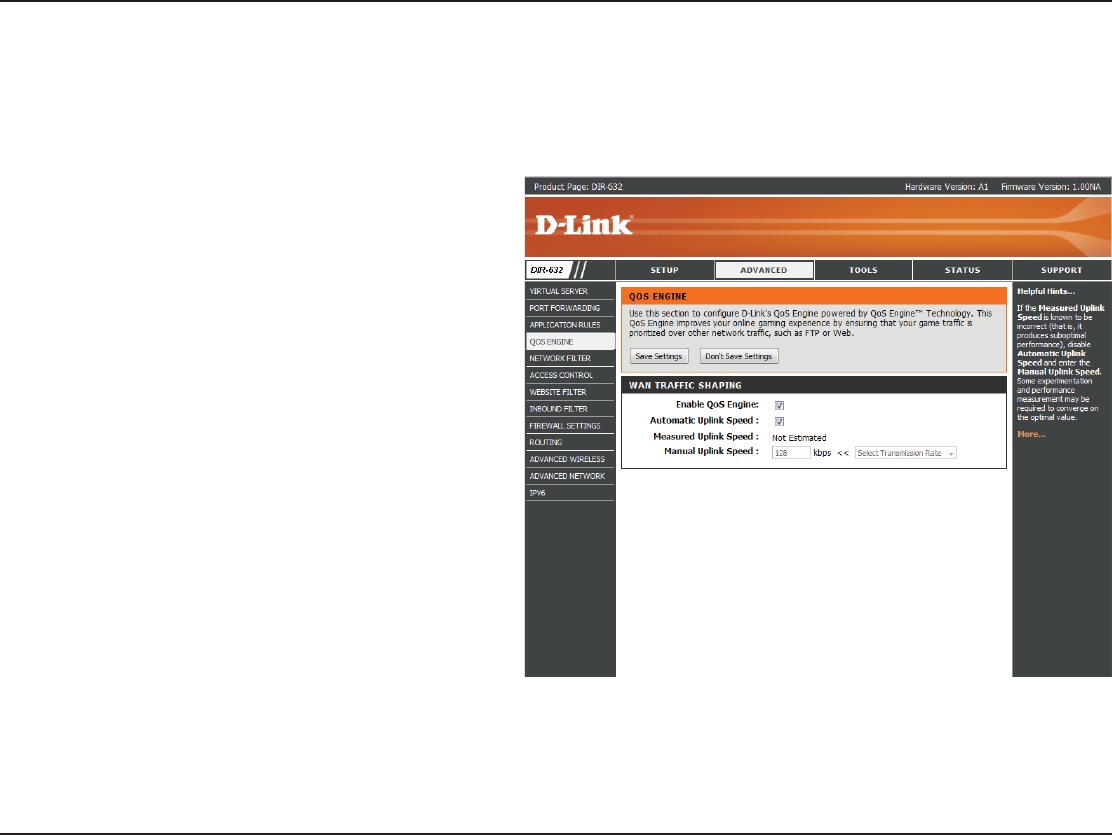The image size is (1112, 835).
Task: Uncheck the Automatic Uplink Speed checkbox
Action: 779,421
